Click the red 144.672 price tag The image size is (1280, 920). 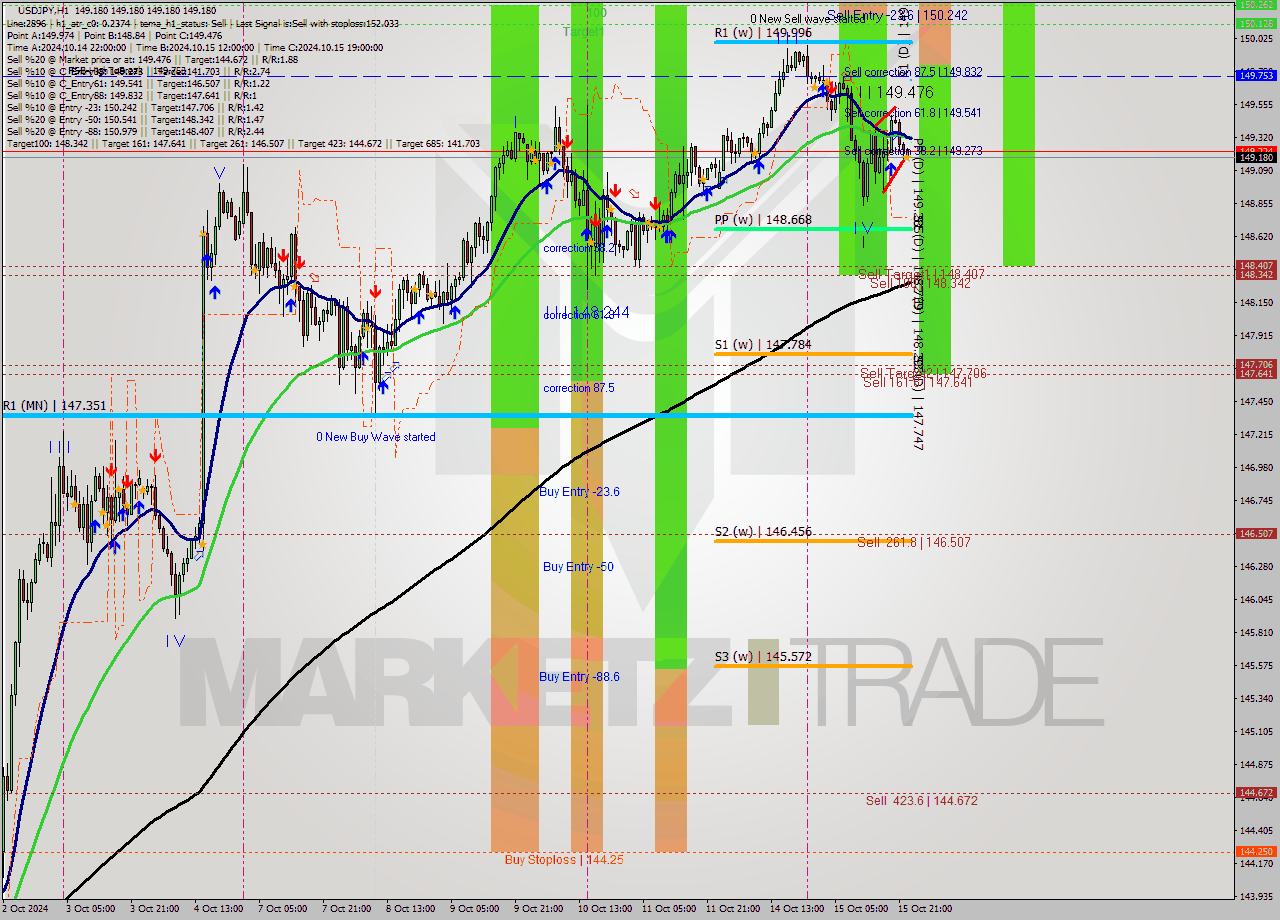[x=1256, y=793]
